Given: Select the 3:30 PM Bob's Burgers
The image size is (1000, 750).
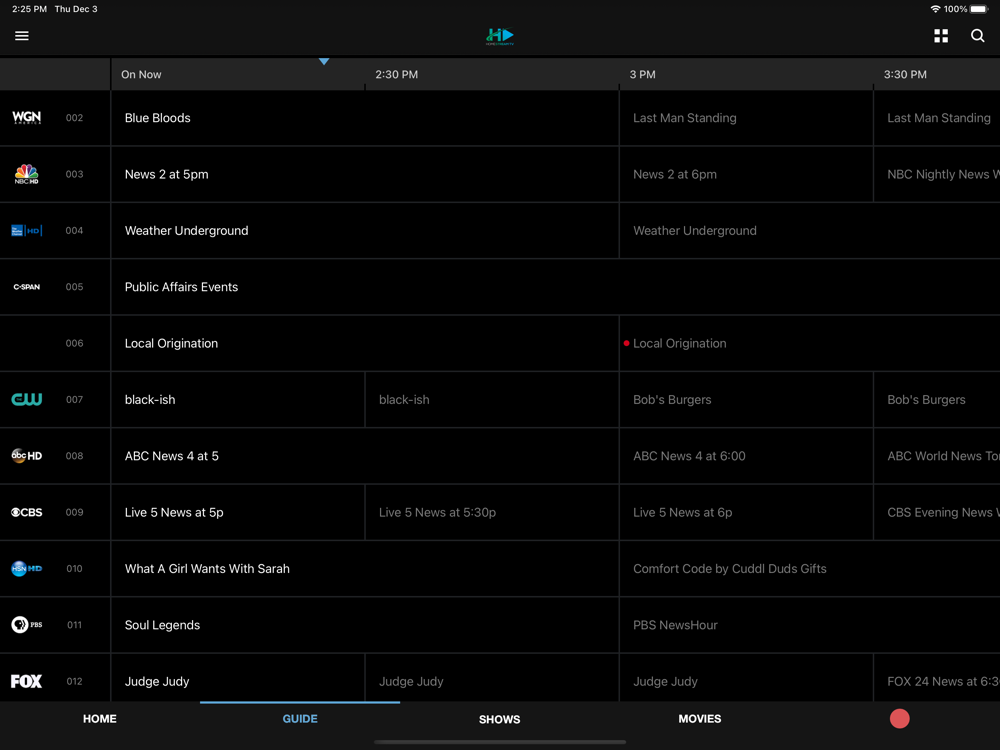Looking at the screenshot, I should [x=937, y=399].
